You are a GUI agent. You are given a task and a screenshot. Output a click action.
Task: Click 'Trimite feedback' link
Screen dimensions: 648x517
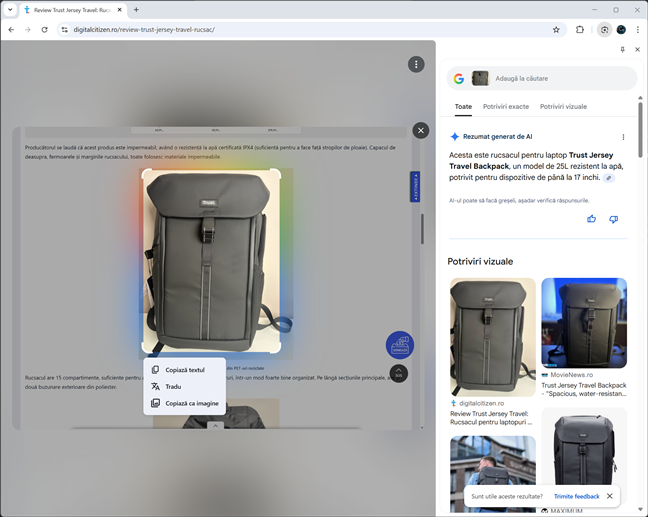click(577, 496)
